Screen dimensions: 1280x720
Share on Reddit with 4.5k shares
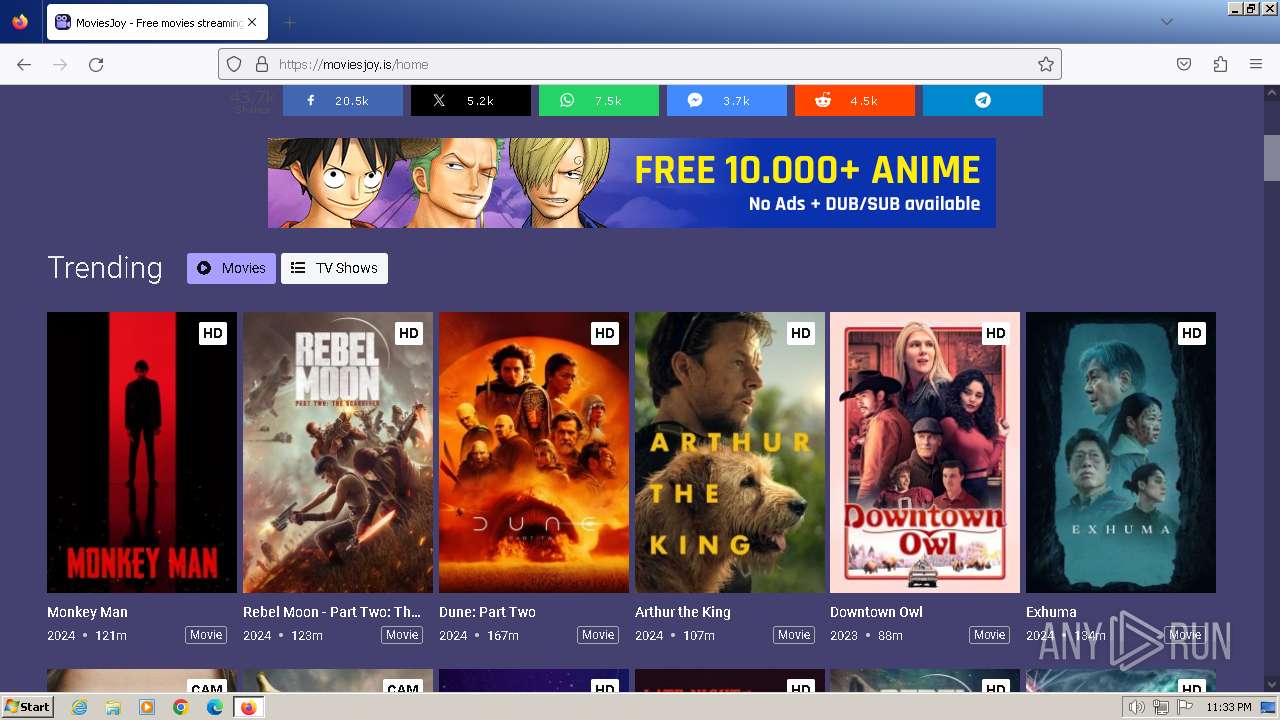[854, 100]
